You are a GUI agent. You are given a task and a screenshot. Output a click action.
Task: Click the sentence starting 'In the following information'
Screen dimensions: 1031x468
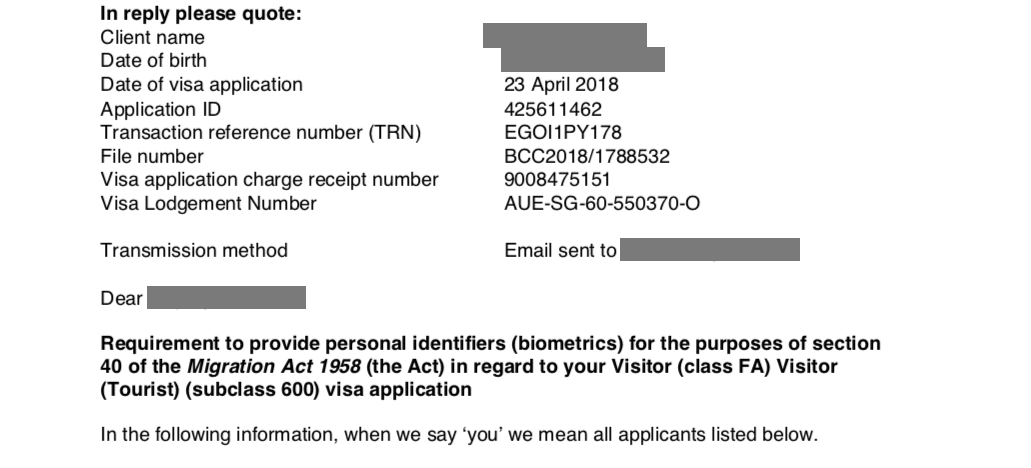(x=459, y=434)
